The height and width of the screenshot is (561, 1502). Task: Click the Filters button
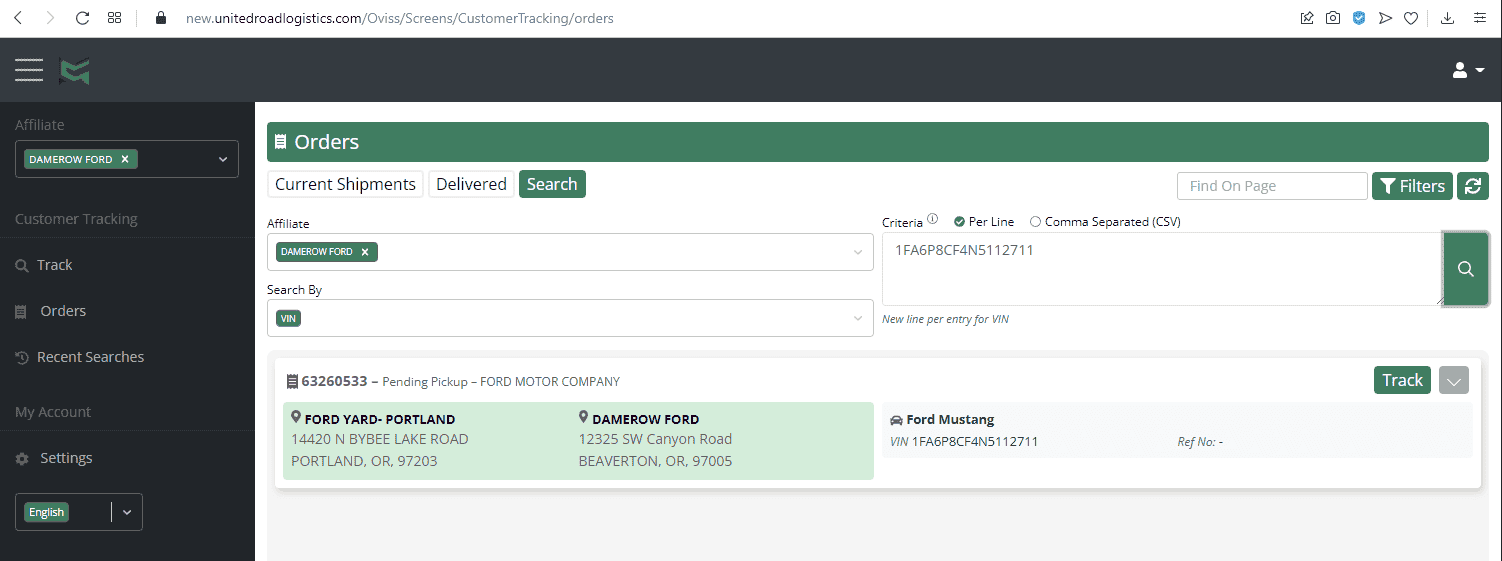[1412, 186]
